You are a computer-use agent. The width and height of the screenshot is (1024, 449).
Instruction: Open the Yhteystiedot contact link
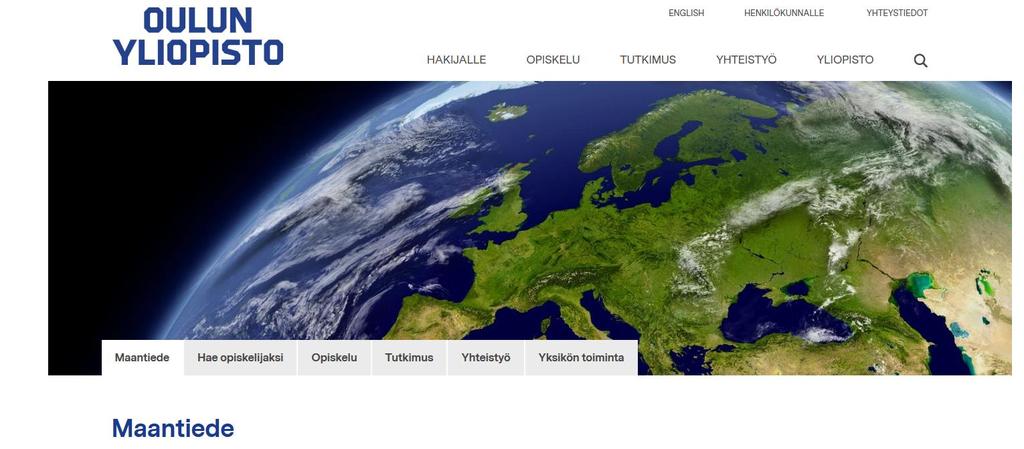point(897,13)
